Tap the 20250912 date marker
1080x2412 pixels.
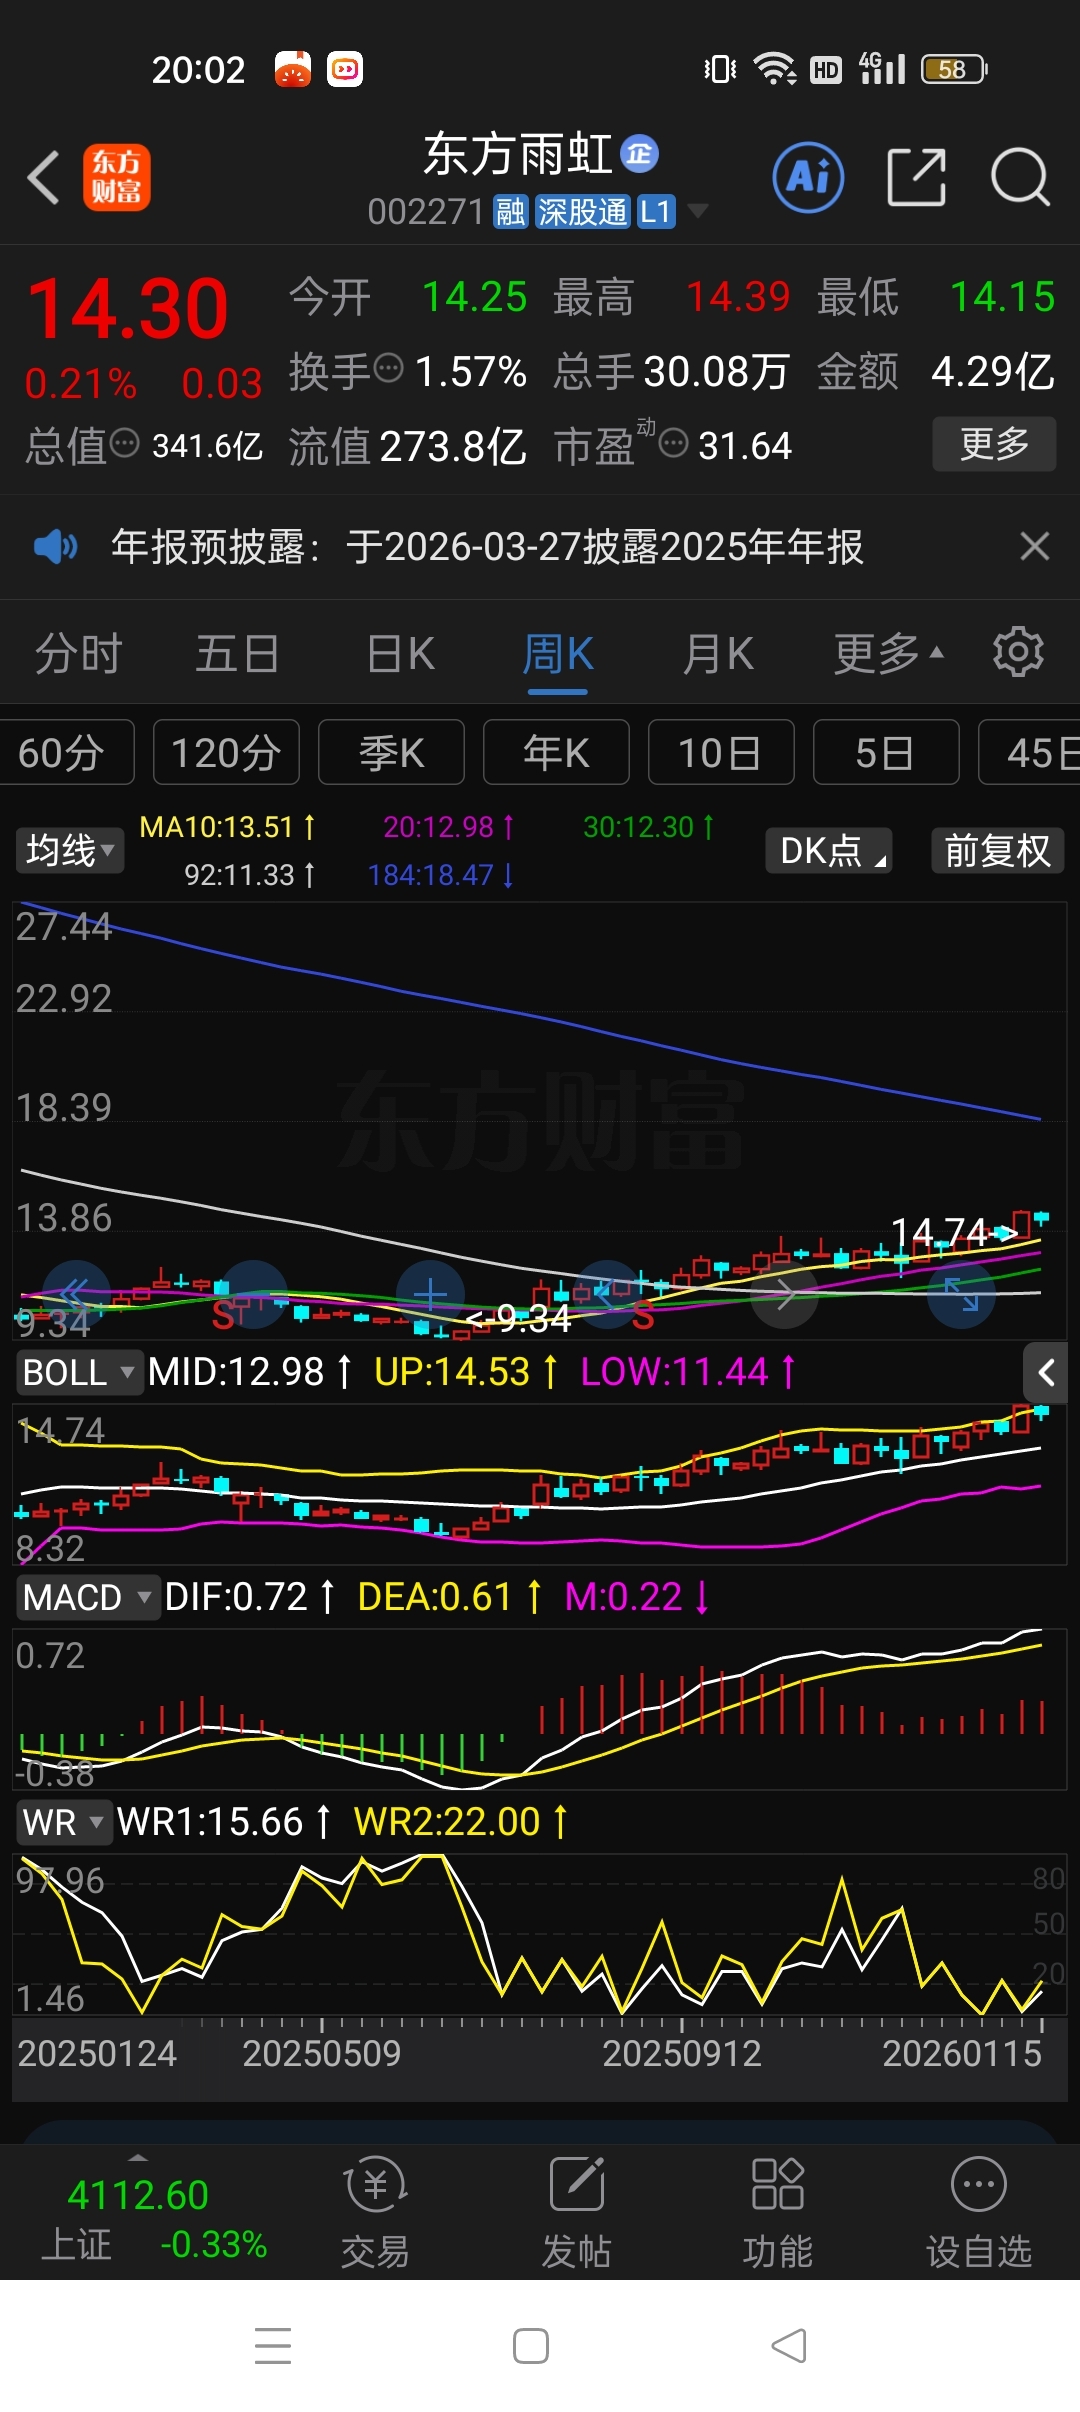click(x=682, y=2053)
